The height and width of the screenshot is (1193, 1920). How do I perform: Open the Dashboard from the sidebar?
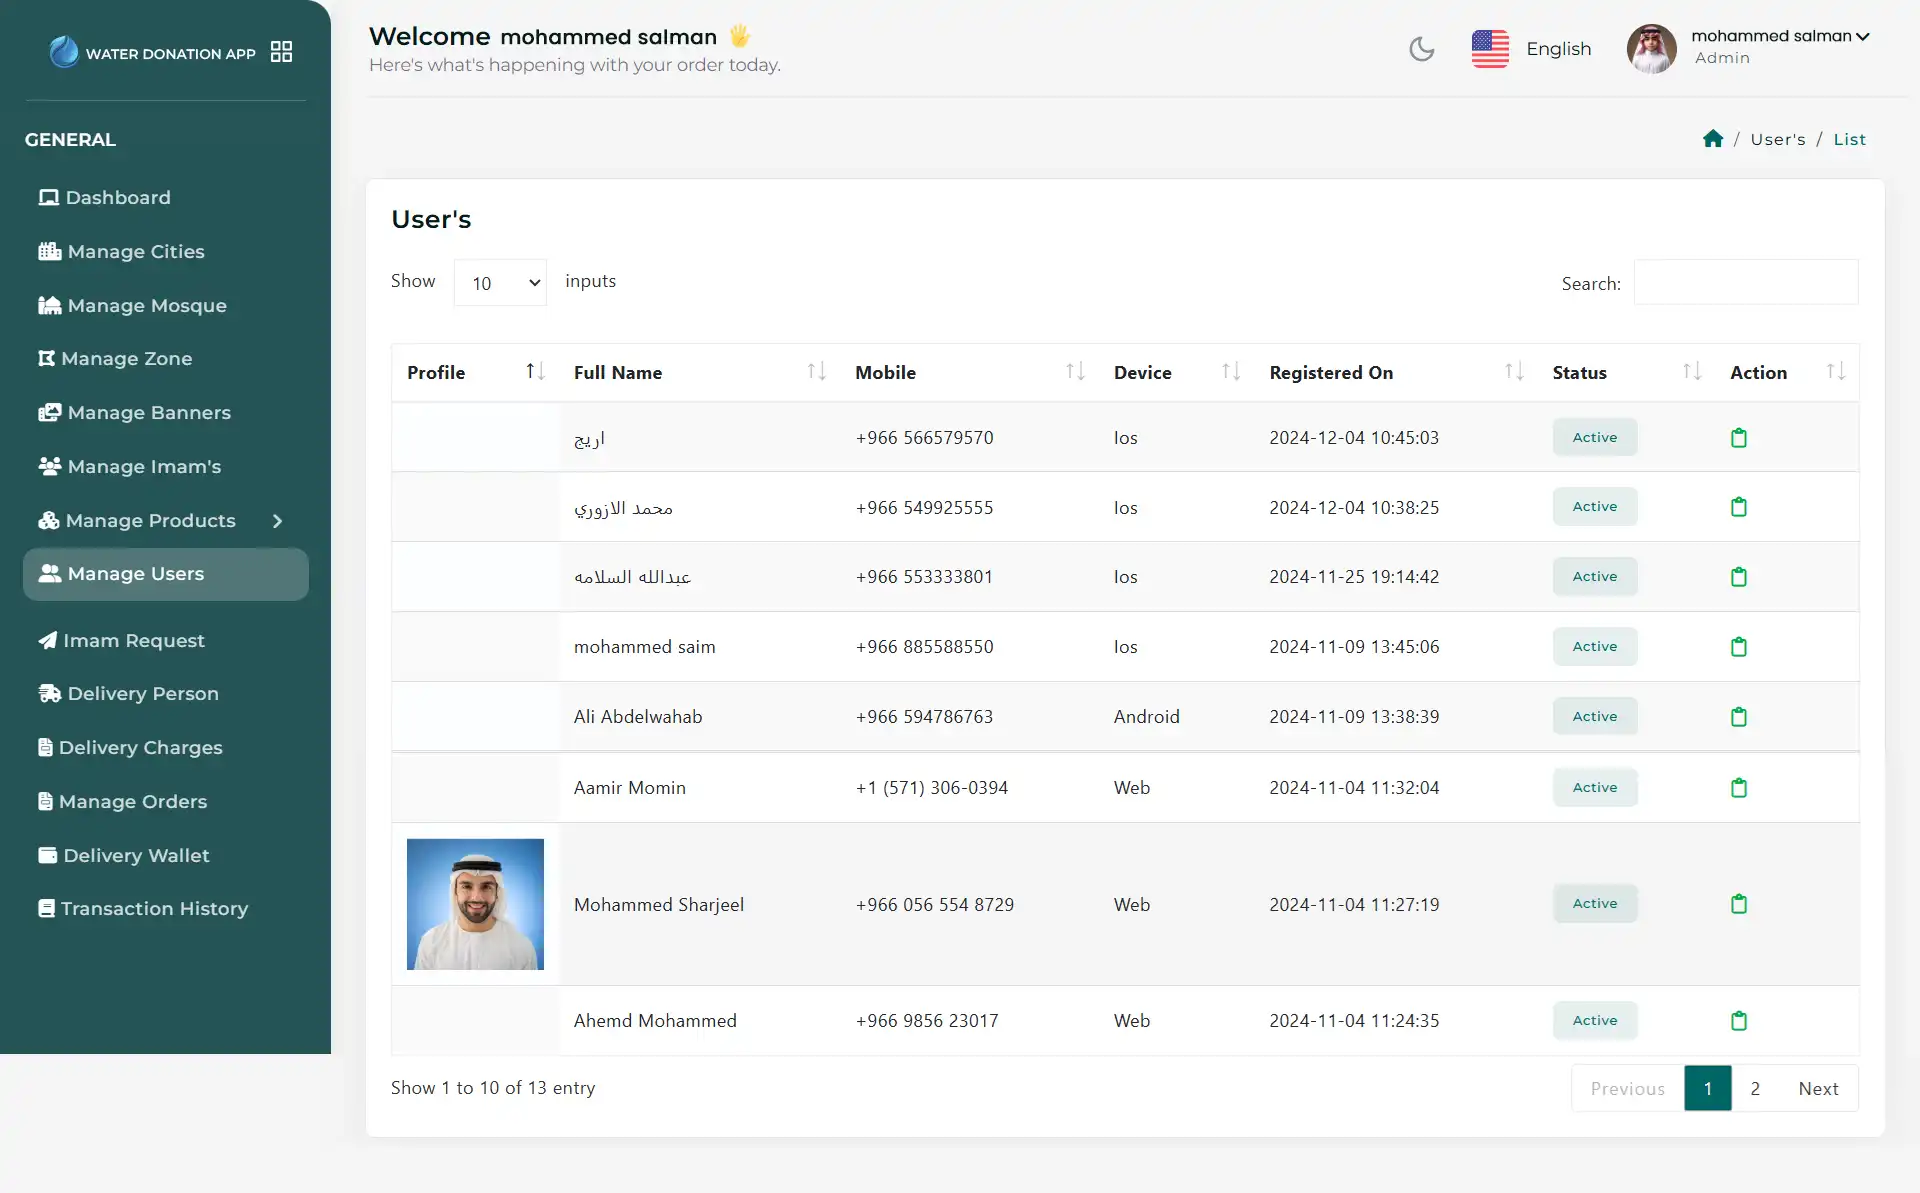click(x=116, y=197)
